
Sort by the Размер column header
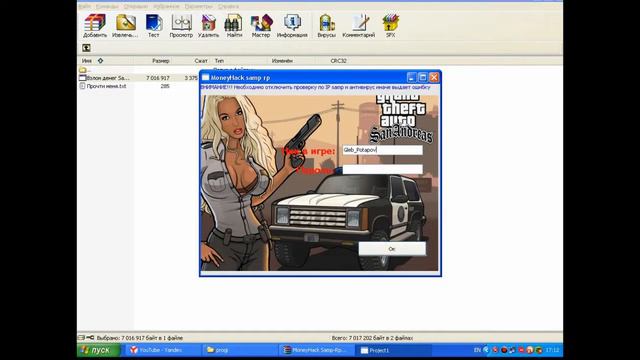point(161,61)
